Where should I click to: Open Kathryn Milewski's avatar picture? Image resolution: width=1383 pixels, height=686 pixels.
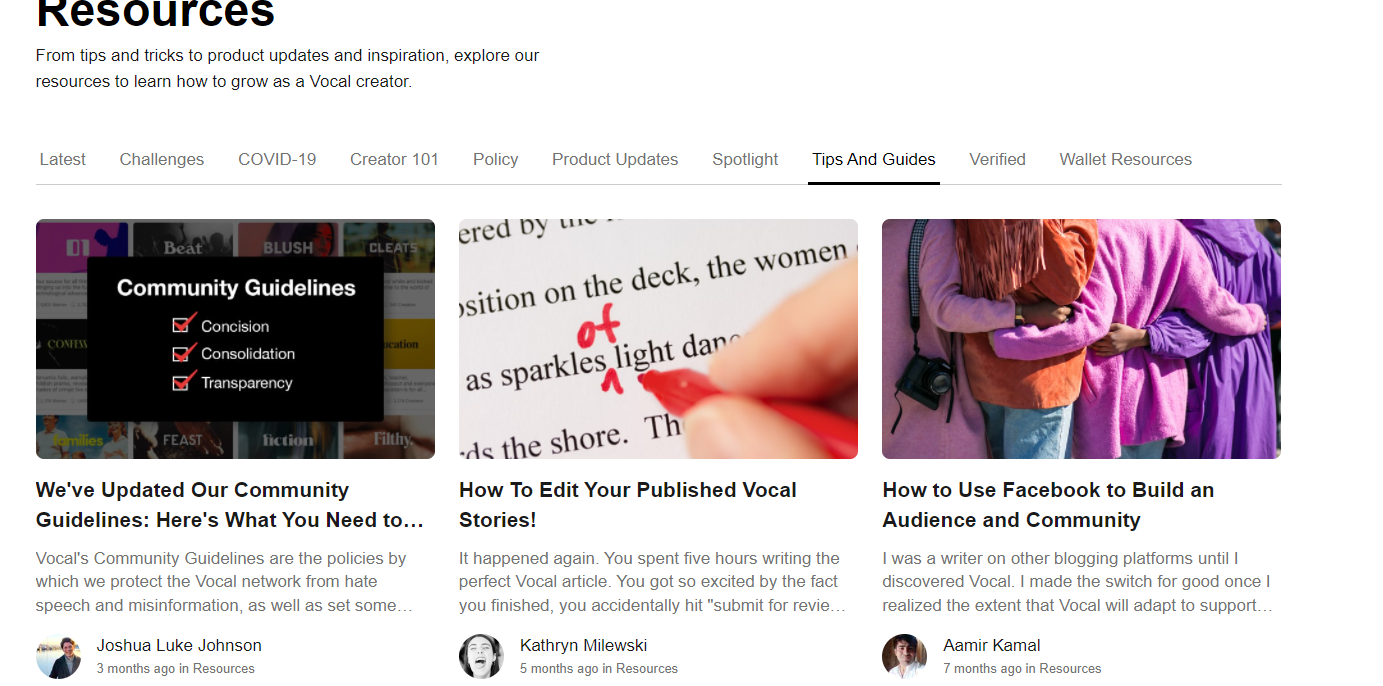coord(481,656)
